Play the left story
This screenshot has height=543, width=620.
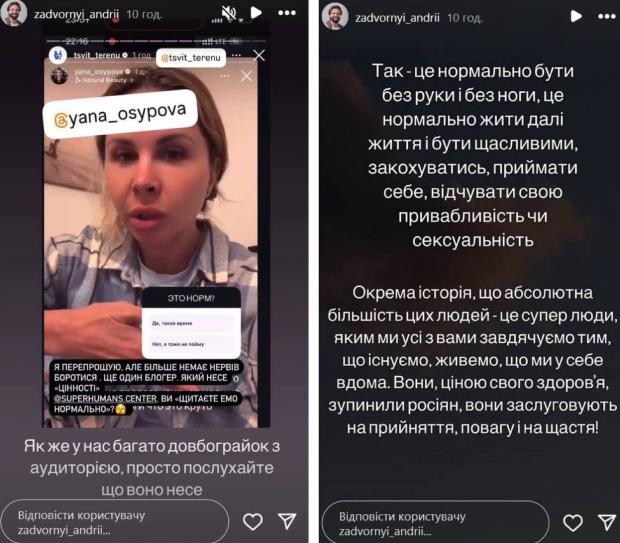pos(256,13)
